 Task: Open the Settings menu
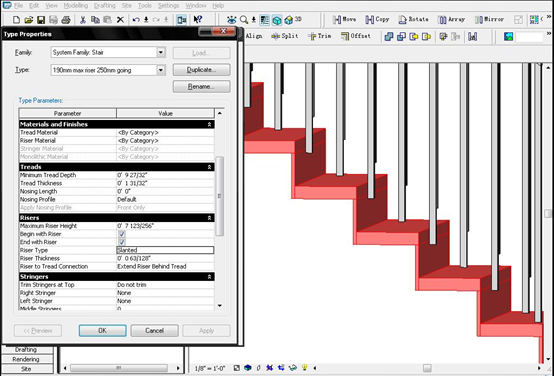[x=168, y=6]
